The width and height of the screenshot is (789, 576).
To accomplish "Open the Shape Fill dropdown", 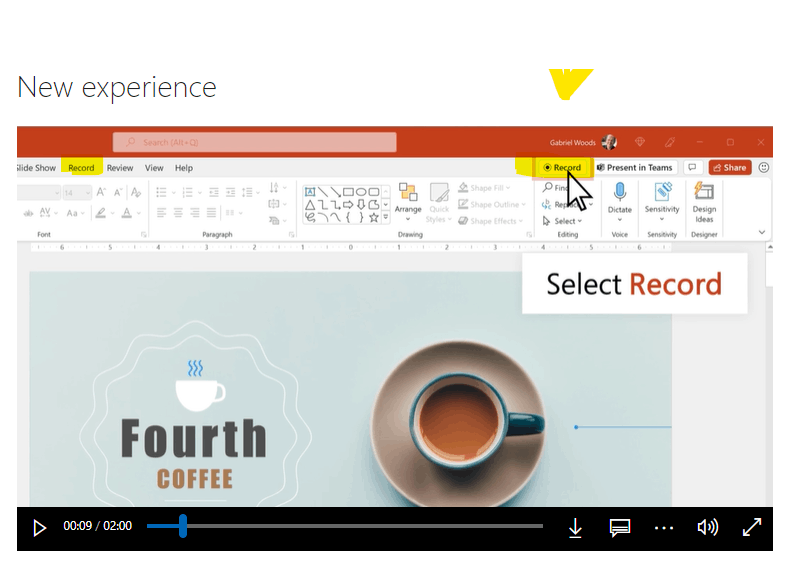I will pos(484,188).
